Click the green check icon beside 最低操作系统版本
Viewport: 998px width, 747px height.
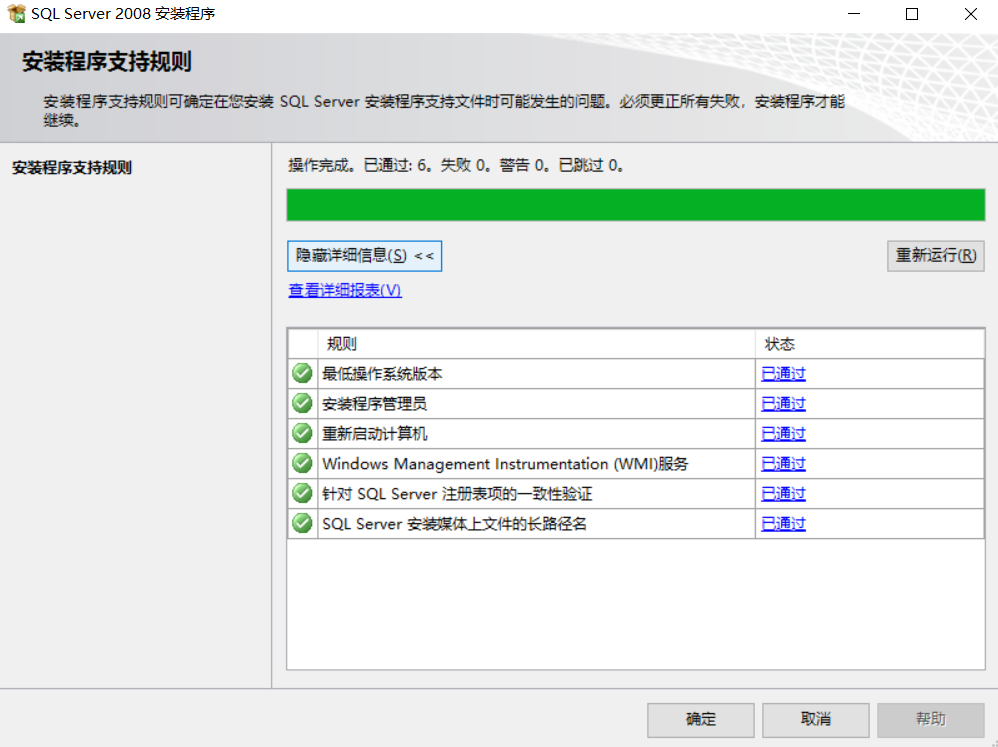pos(302,373)
